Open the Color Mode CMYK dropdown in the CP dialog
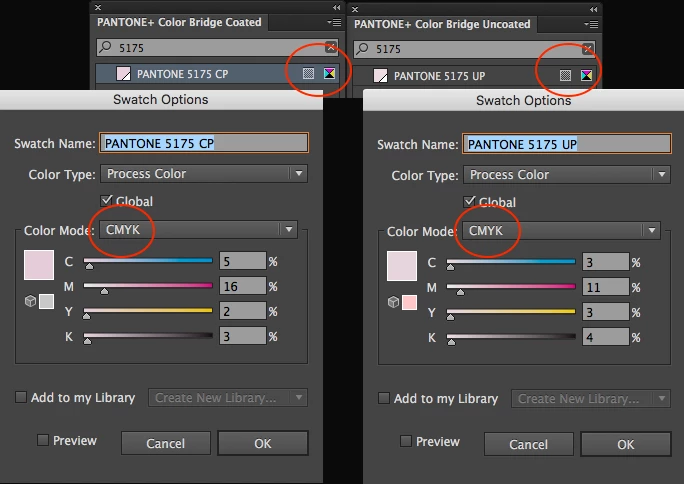This screenshot has width=684, height=484. tap(198, 229)
